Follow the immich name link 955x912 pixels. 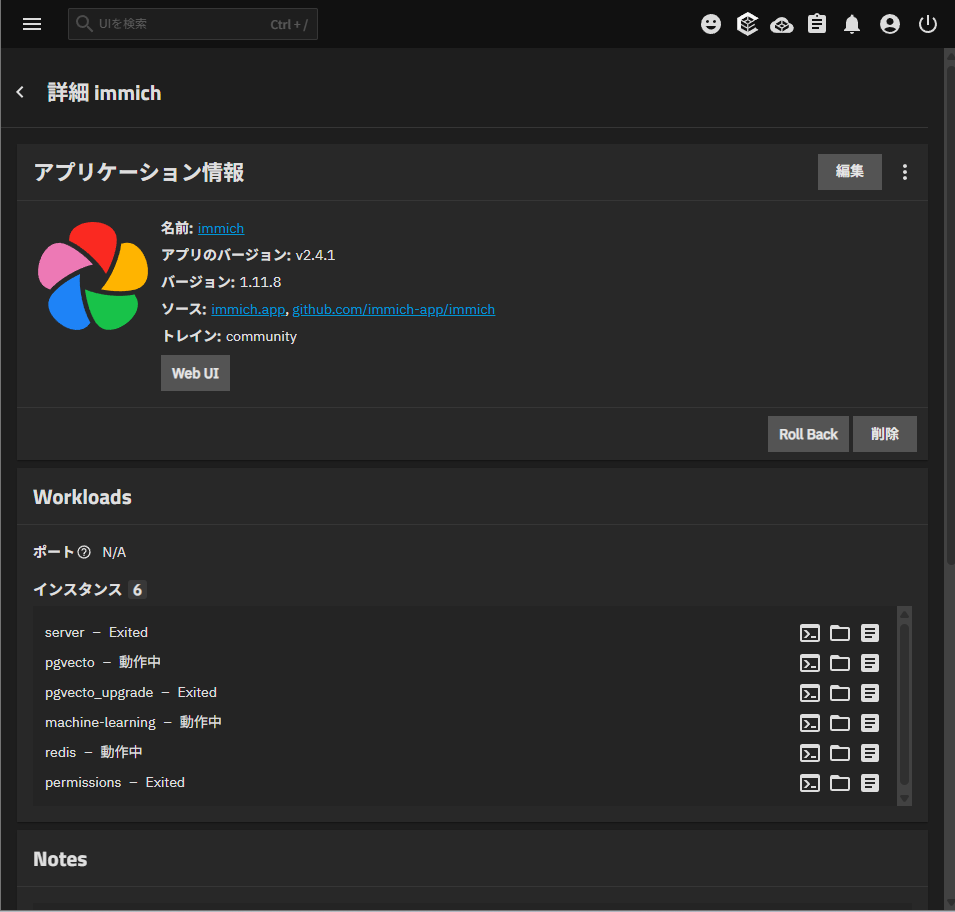(220, 228)
